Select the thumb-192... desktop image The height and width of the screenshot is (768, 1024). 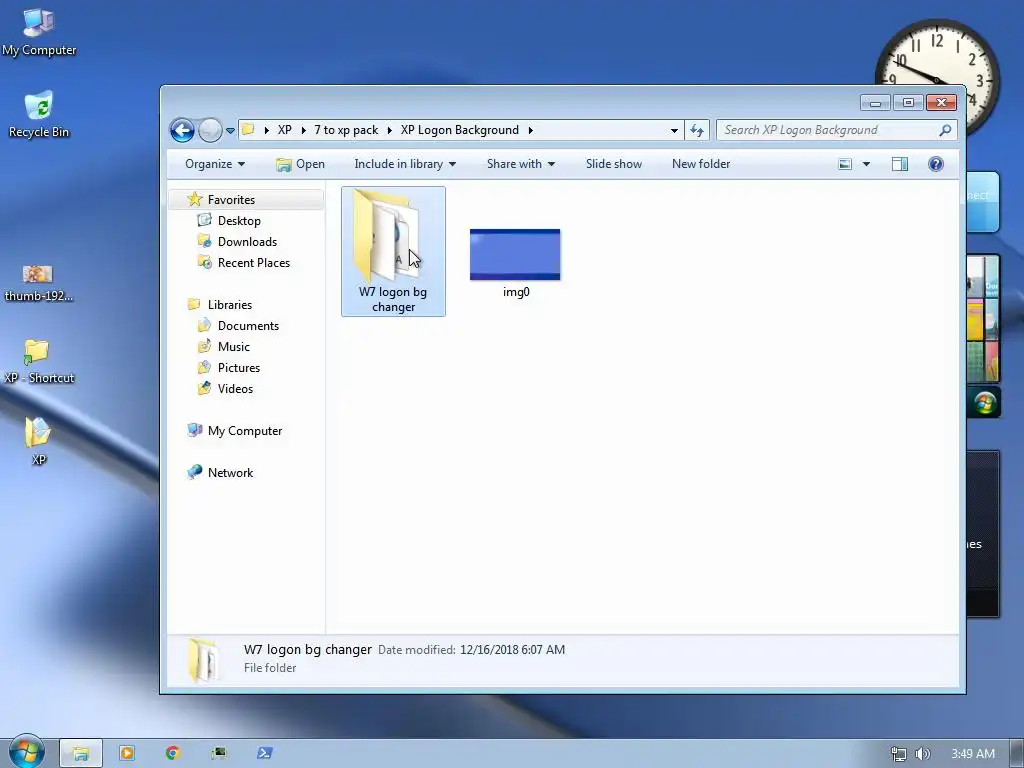point(39,283)
